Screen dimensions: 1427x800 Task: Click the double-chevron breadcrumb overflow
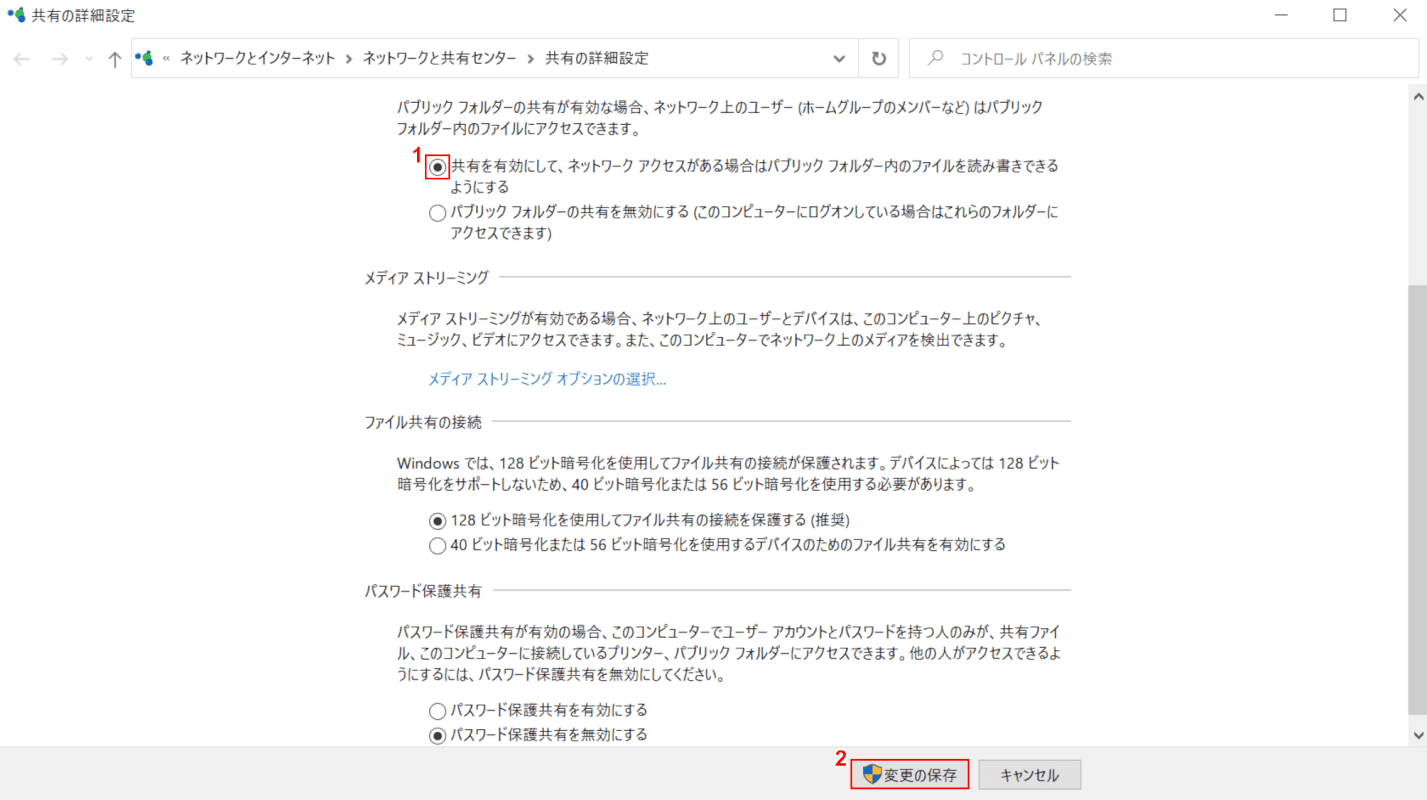[167, 59]
